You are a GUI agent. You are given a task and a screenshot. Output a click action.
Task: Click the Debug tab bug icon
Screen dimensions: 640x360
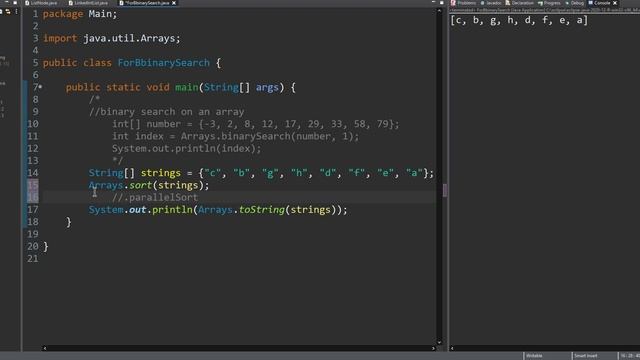(567, 3)
